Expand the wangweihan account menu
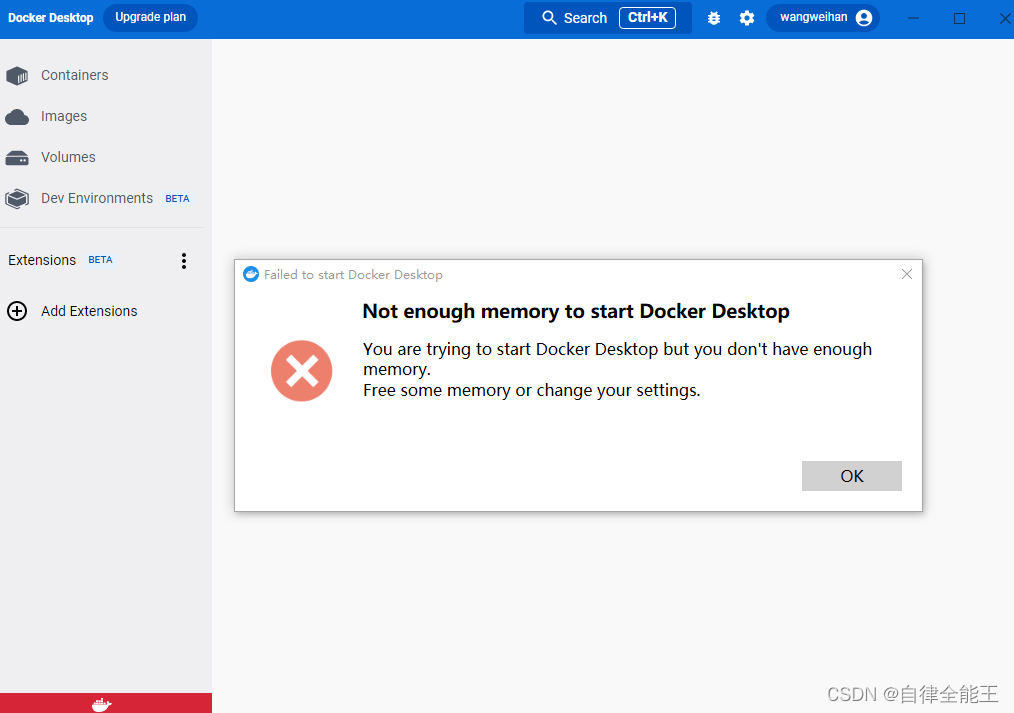The image size is (1014, 713). pos(822,17)
